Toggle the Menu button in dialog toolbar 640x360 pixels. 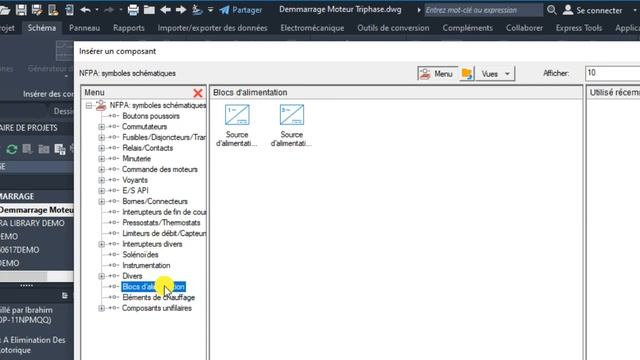437,74
